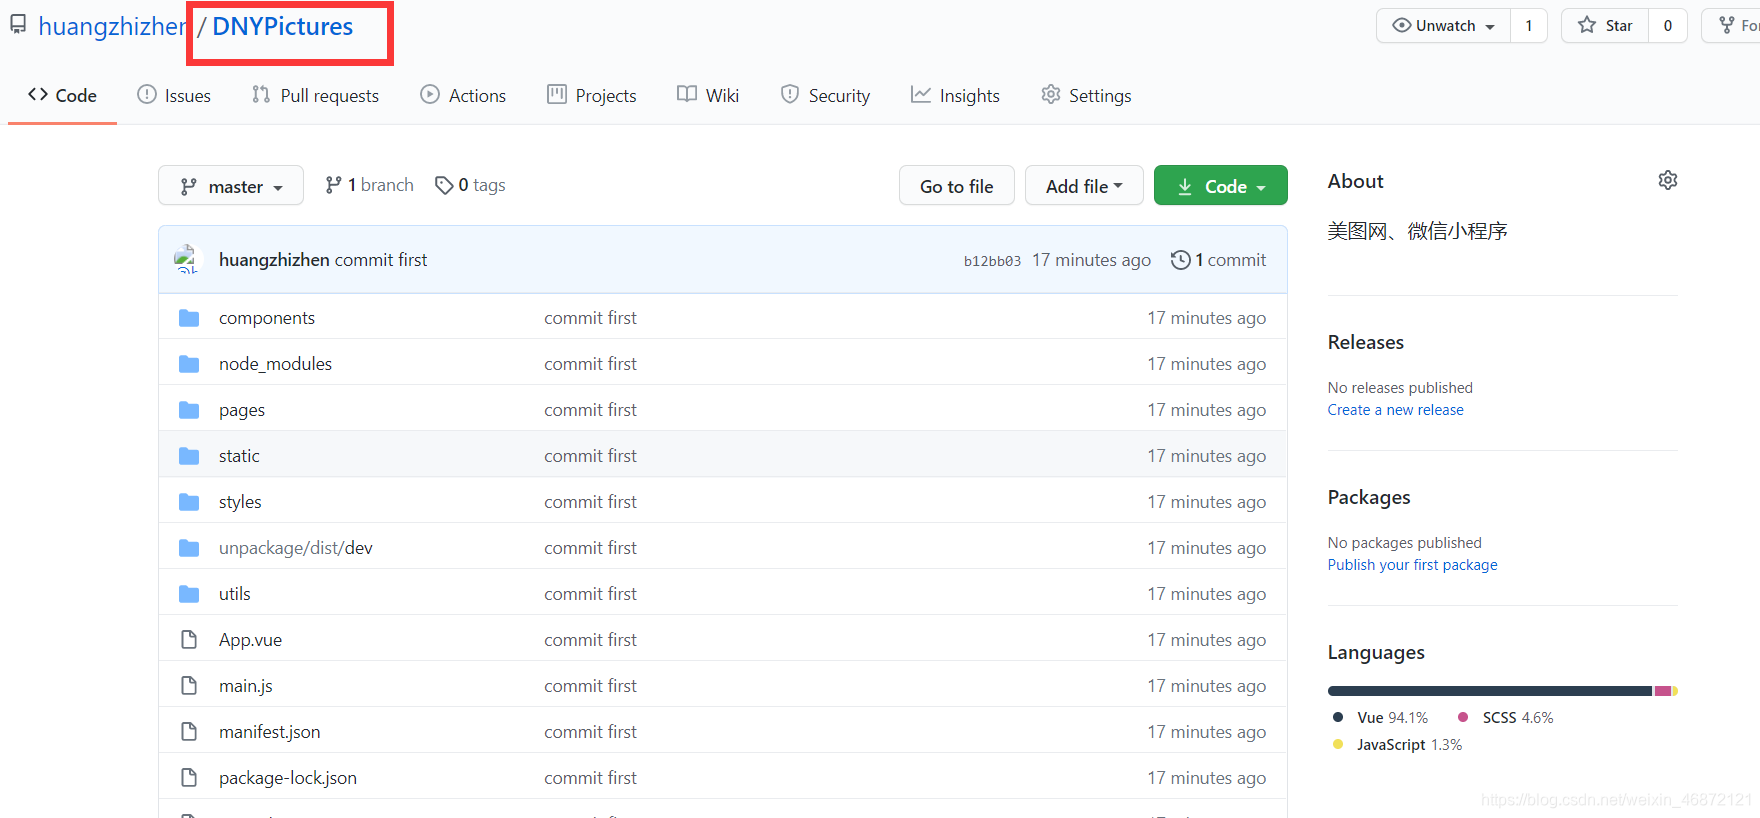The image size is (1760, 818).
Task: Open the package-lock.json file
Action: (x=288, y=778)
